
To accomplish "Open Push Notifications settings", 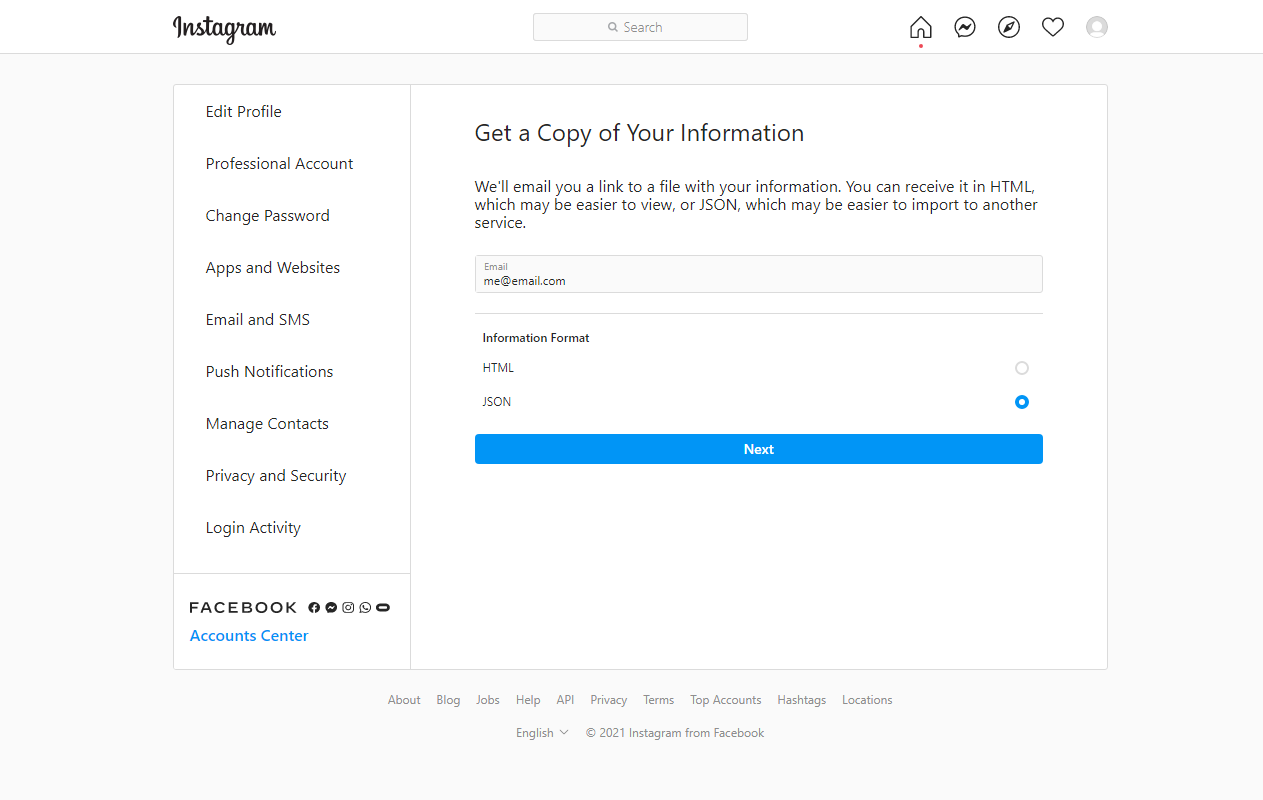I will click(x=270, y=371).
